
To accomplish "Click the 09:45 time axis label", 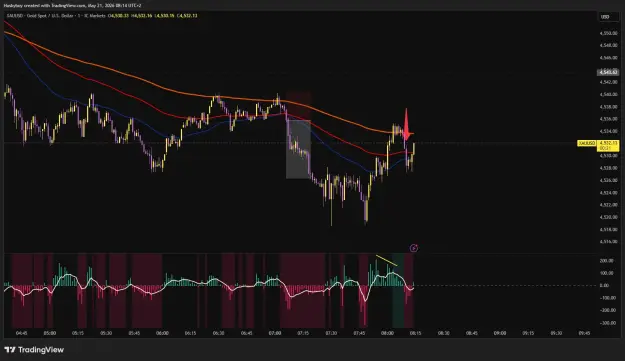I will click(584, 333).
